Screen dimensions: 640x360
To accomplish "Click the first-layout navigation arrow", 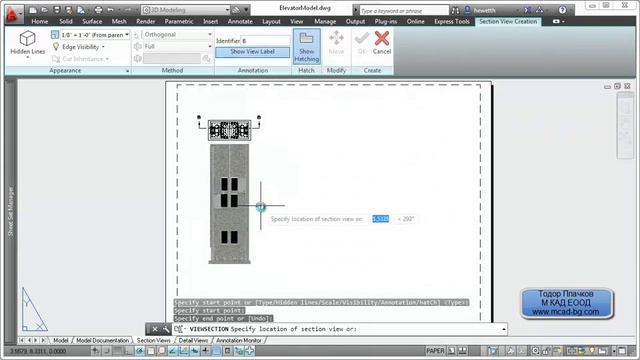I will tap(22, 340).
